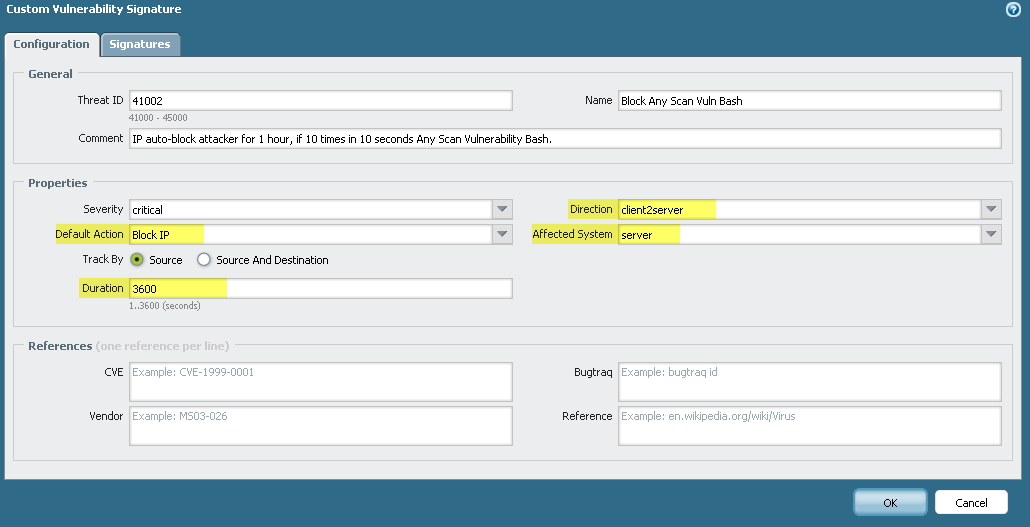Select the Source radio button
Viewport: 1030px width, 527px height.
[137, 260]
